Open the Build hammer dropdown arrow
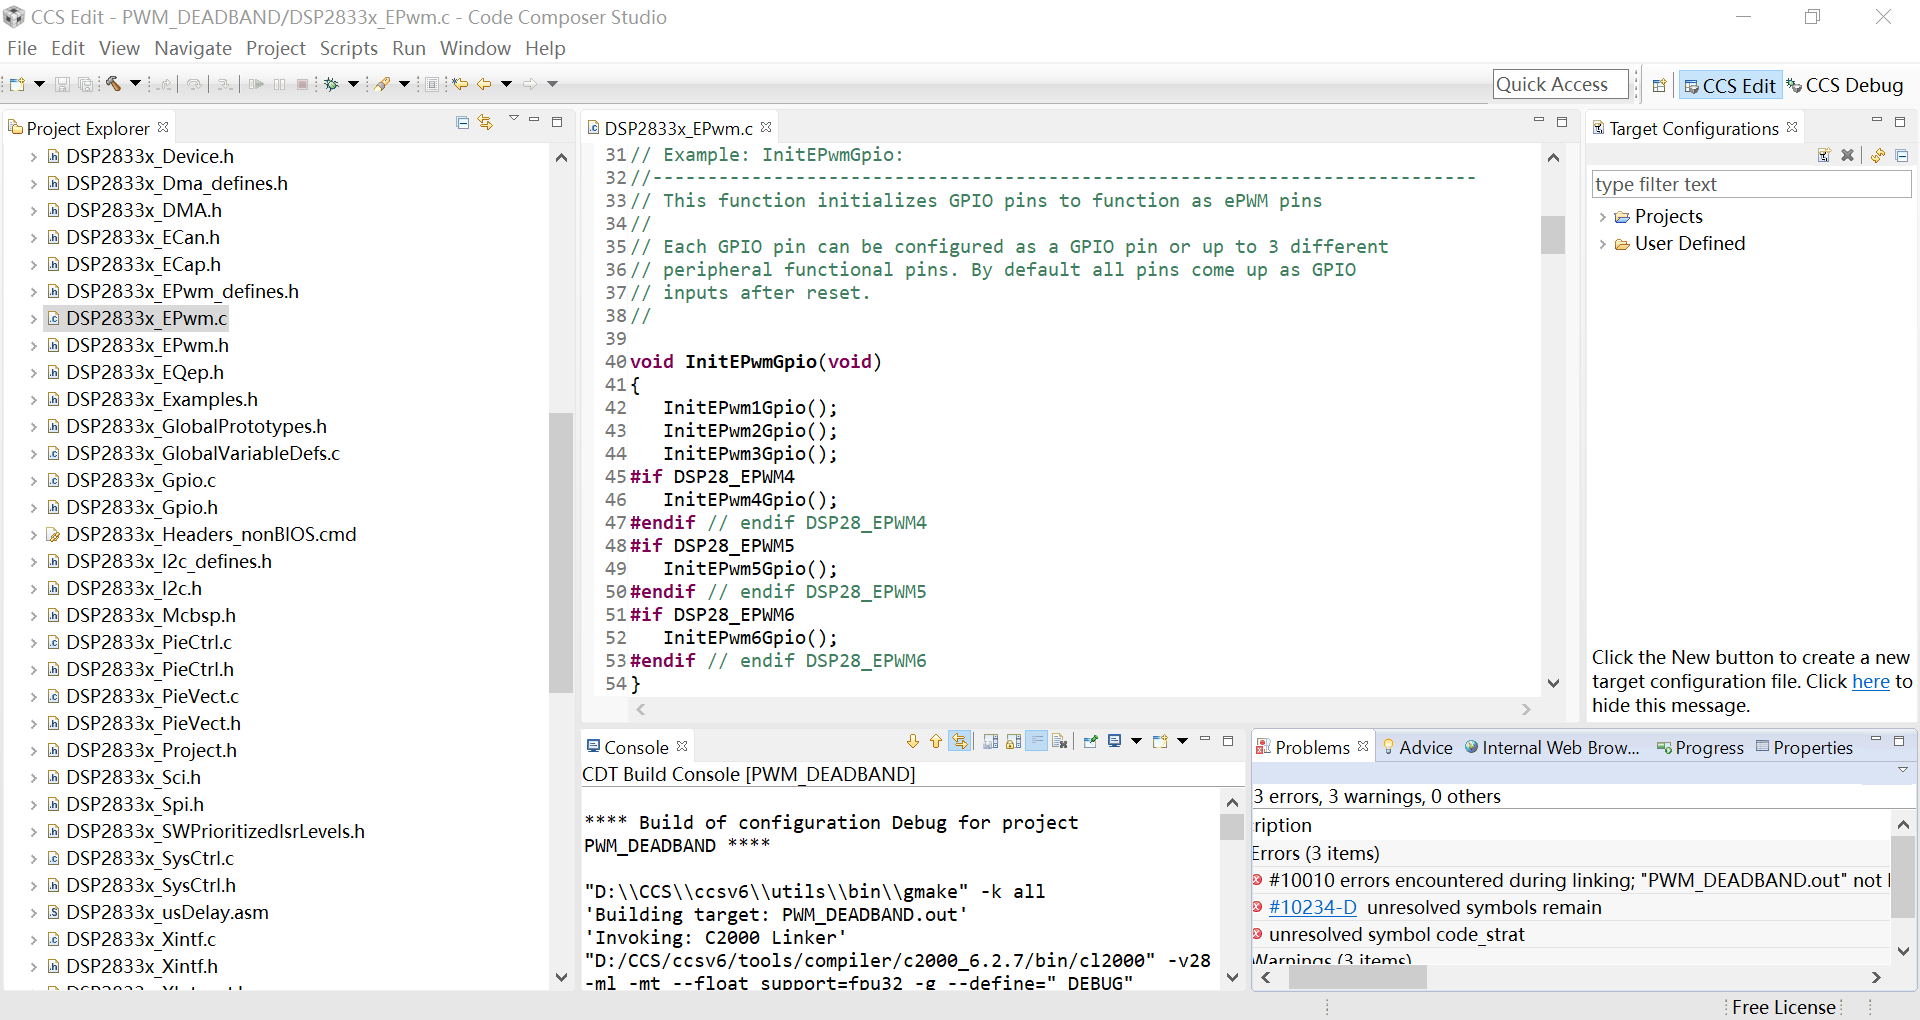The height and width of the screenshot is (1020, 1920). click(x=135, y=84)
